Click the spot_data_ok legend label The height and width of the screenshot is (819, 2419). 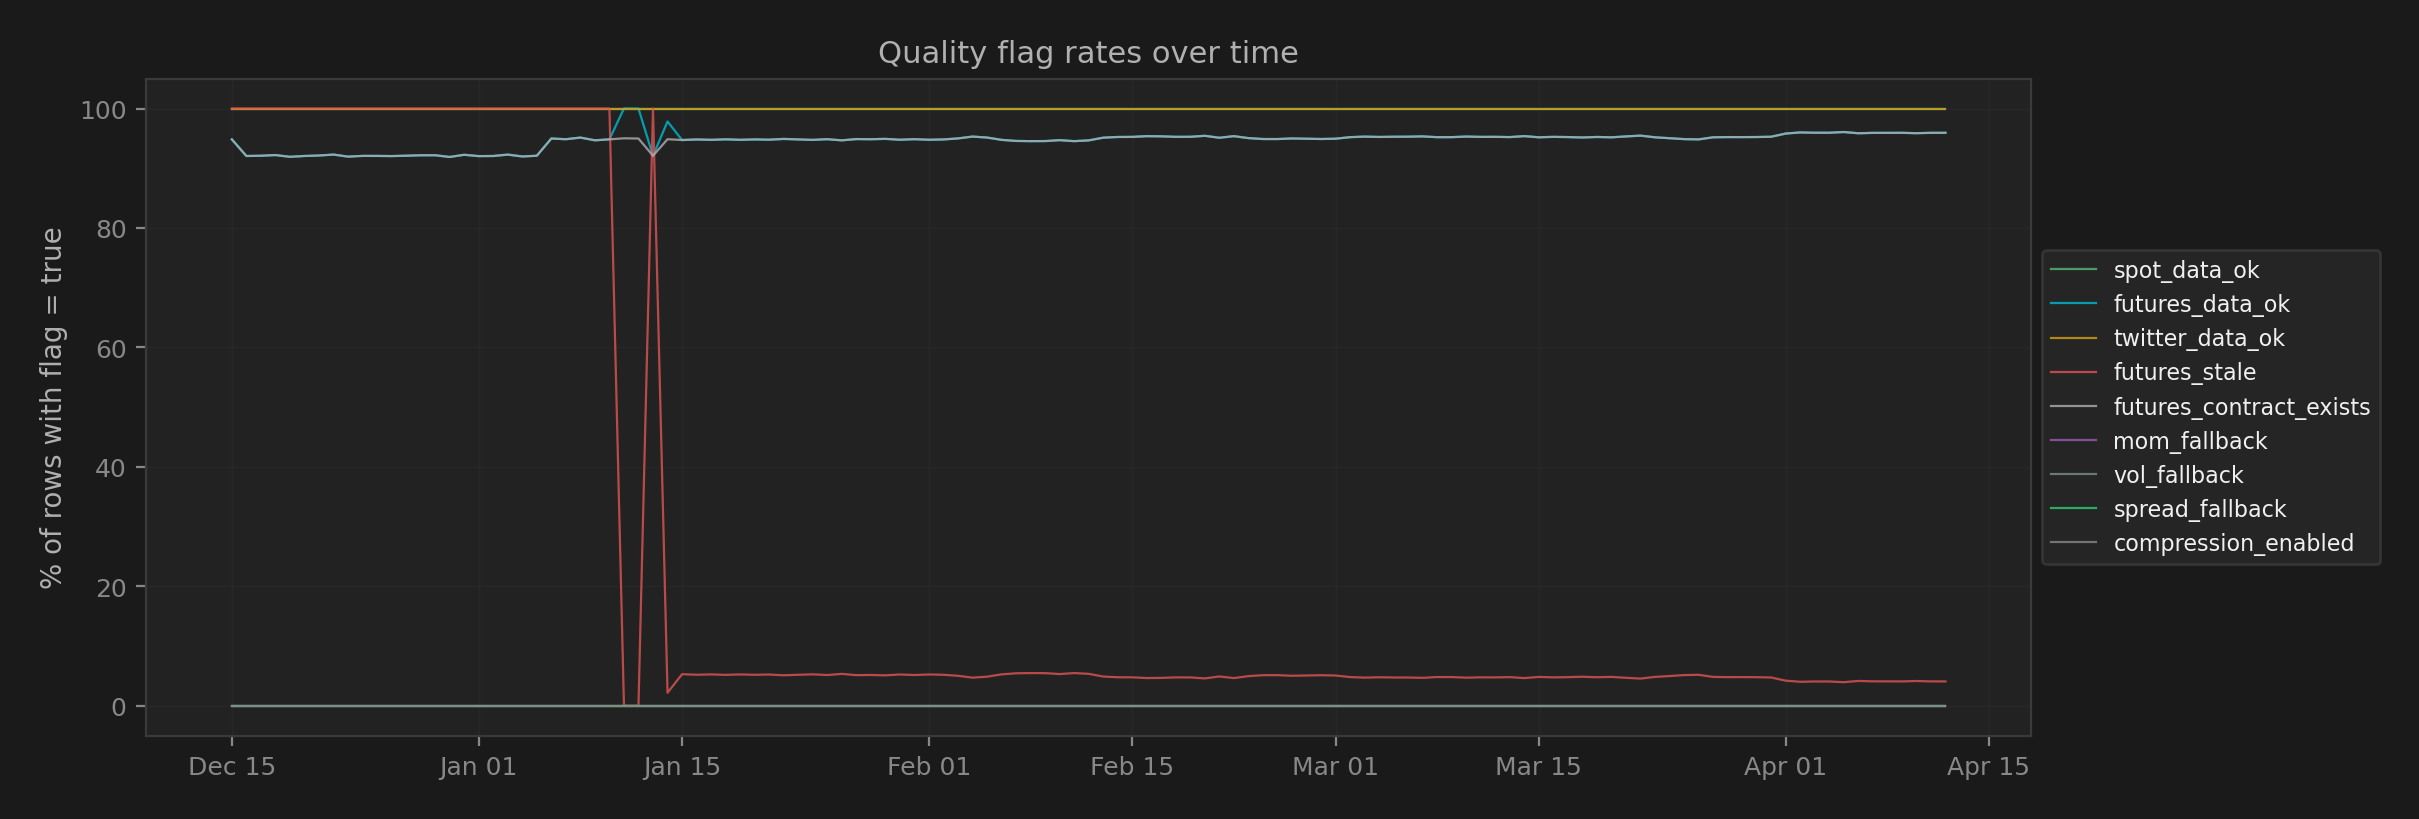2185,270
